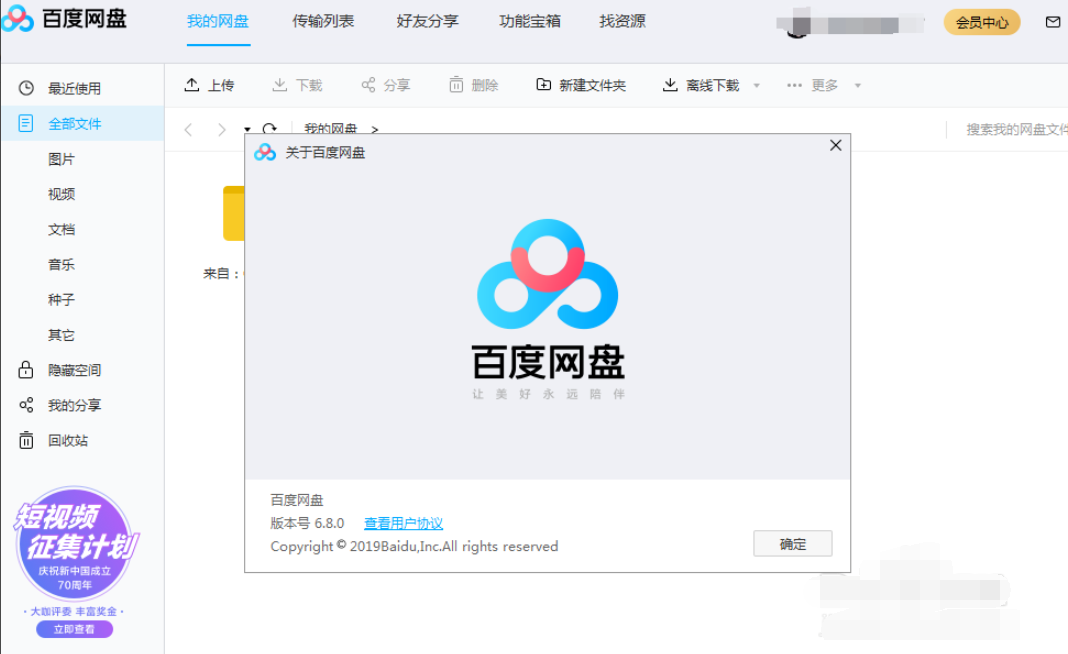1068x654 pixels.
Task: Switch to the 传输列表 tab
Action: pos(322,20)
